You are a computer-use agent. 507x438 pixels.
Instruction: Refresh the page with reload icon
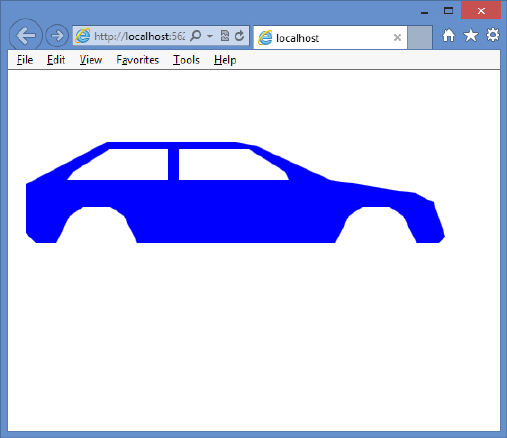pyautogui.click(x=239, y=35)
